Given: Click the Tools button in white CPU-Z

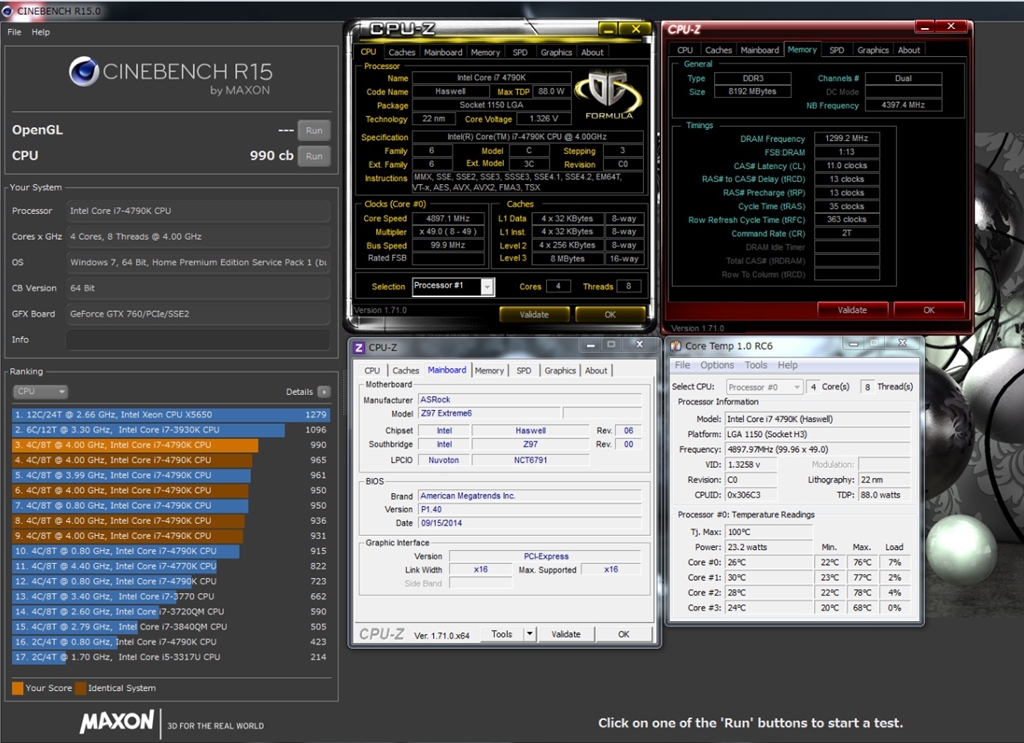Looking at the screenshot, I should [x=502, y=634].
